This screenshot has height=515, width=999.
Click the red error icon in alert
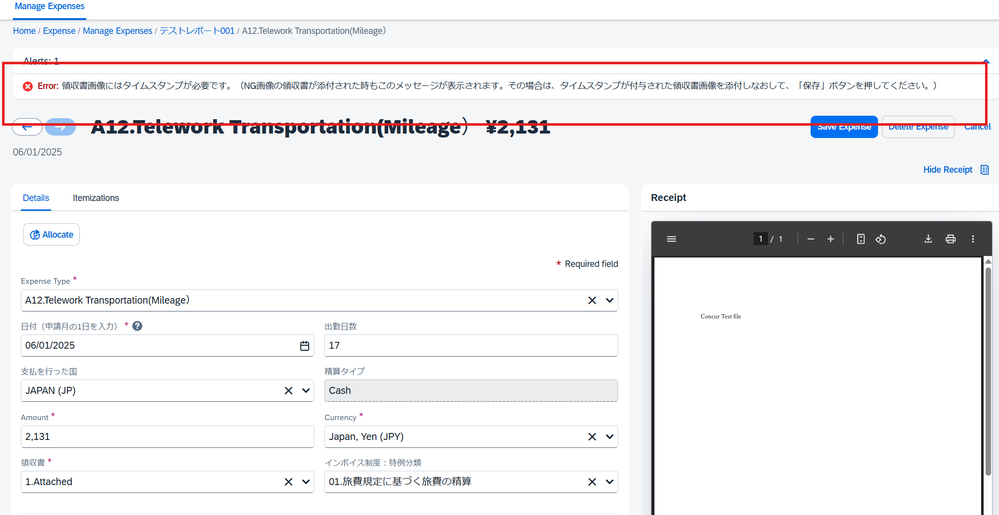[27, 86]
